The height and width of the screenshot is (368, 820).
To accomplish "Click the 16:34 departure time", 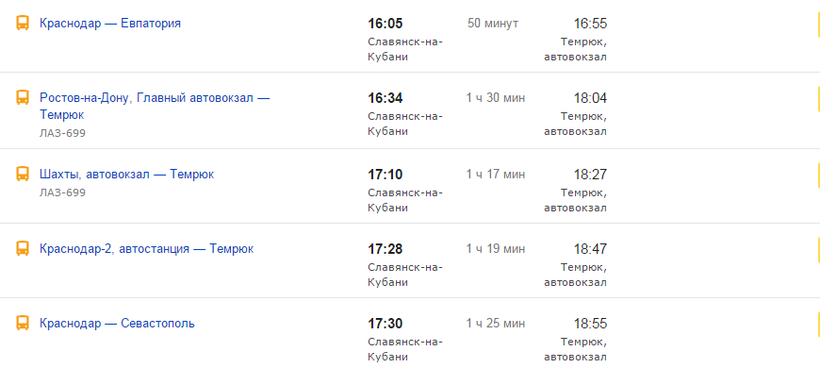I will point(385,98).
